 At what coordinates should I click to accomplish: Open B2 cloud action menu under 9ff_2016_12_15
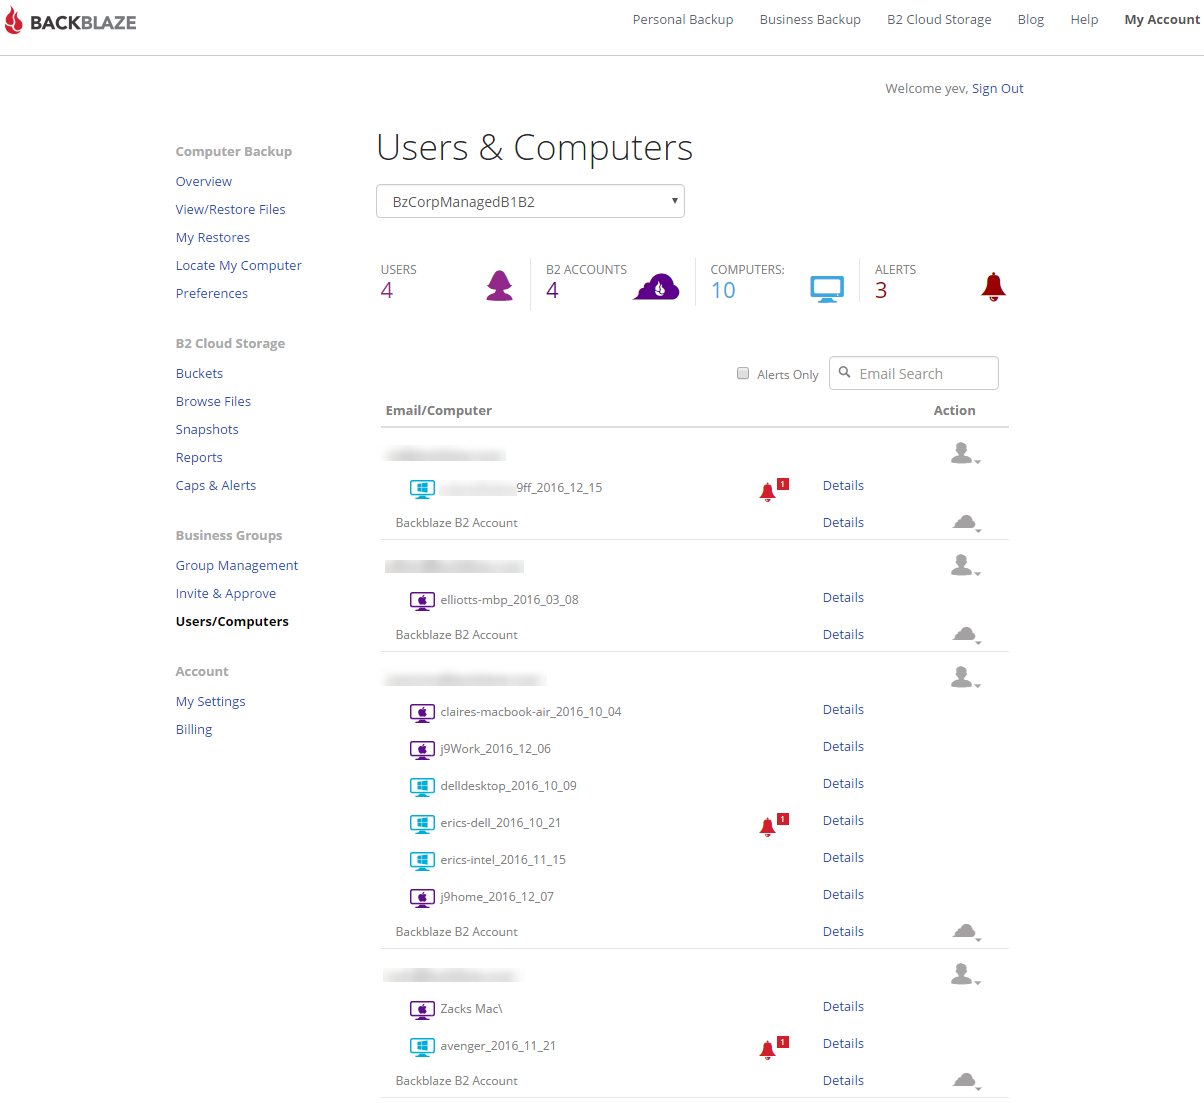tap(966, 523)
